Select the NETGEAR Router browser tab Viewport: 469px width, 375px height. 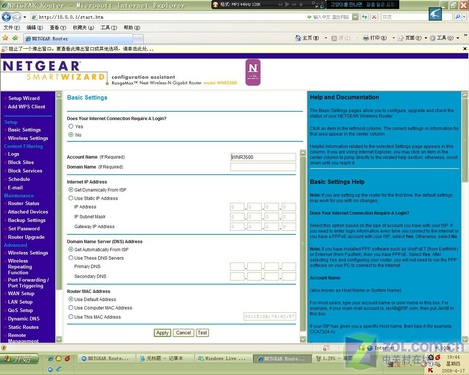click(78, 39)
